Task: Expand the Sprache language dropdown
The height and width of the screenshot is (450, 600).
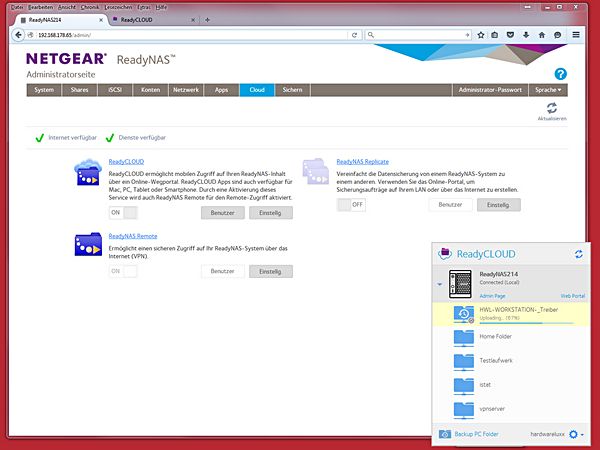Action: (x=548, y=90)
